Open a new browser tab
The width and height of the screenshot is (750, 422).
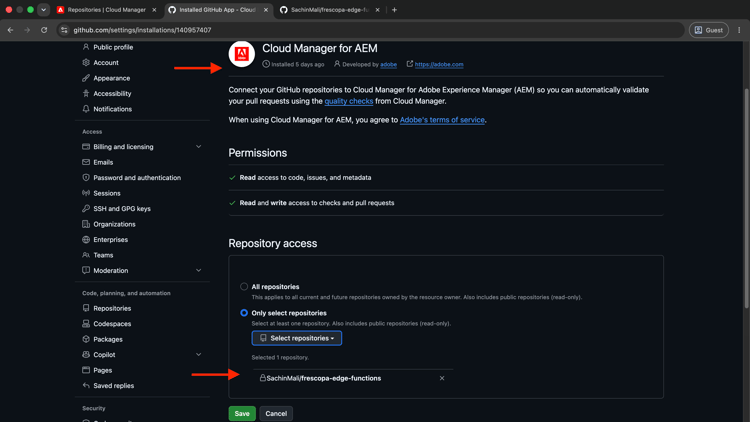tap(394, 10)
